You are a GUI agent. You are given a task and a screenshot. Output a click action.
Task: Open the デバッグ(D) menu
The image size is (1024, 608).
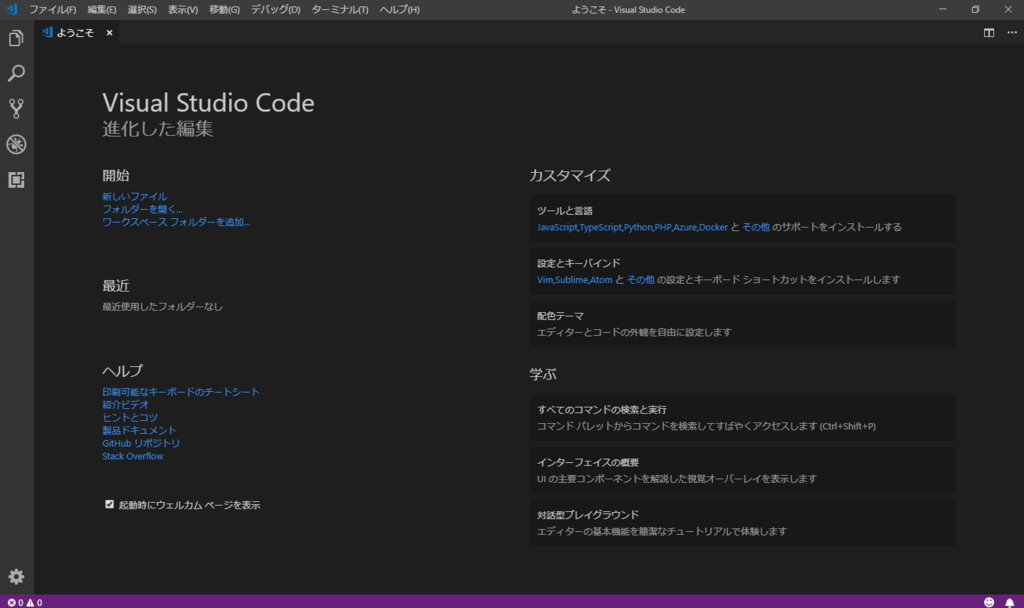(276, 10)
